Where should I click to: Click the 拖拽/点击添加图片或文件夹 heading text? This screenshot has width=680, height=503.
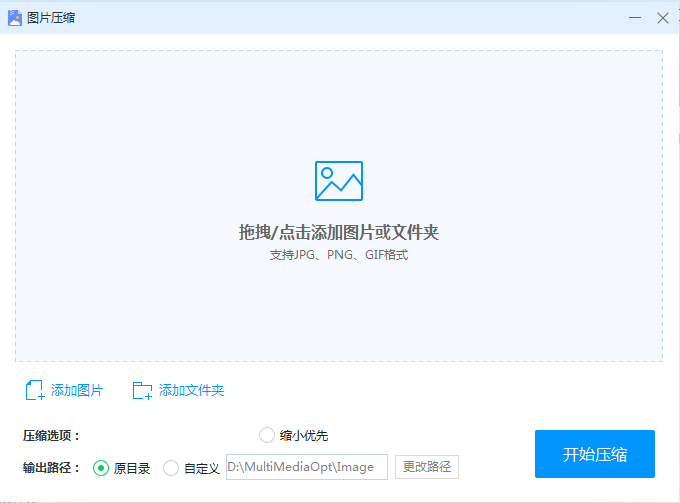click(339, 233)
